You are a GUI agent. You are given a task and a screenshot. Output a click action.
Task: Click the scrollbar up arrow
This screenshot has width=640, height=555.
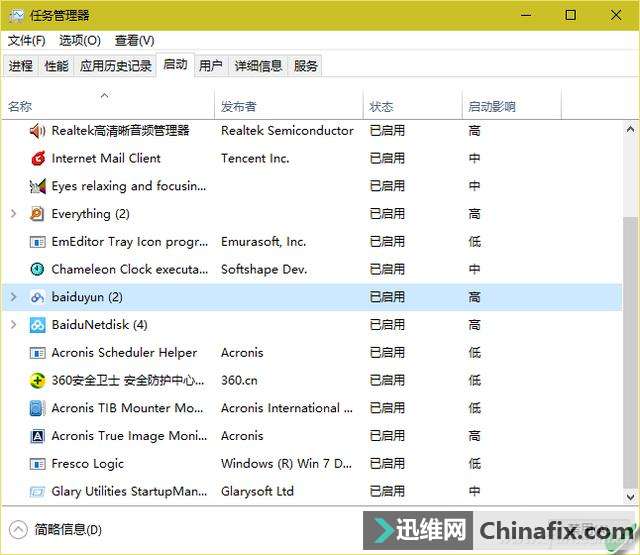(630, 129)
